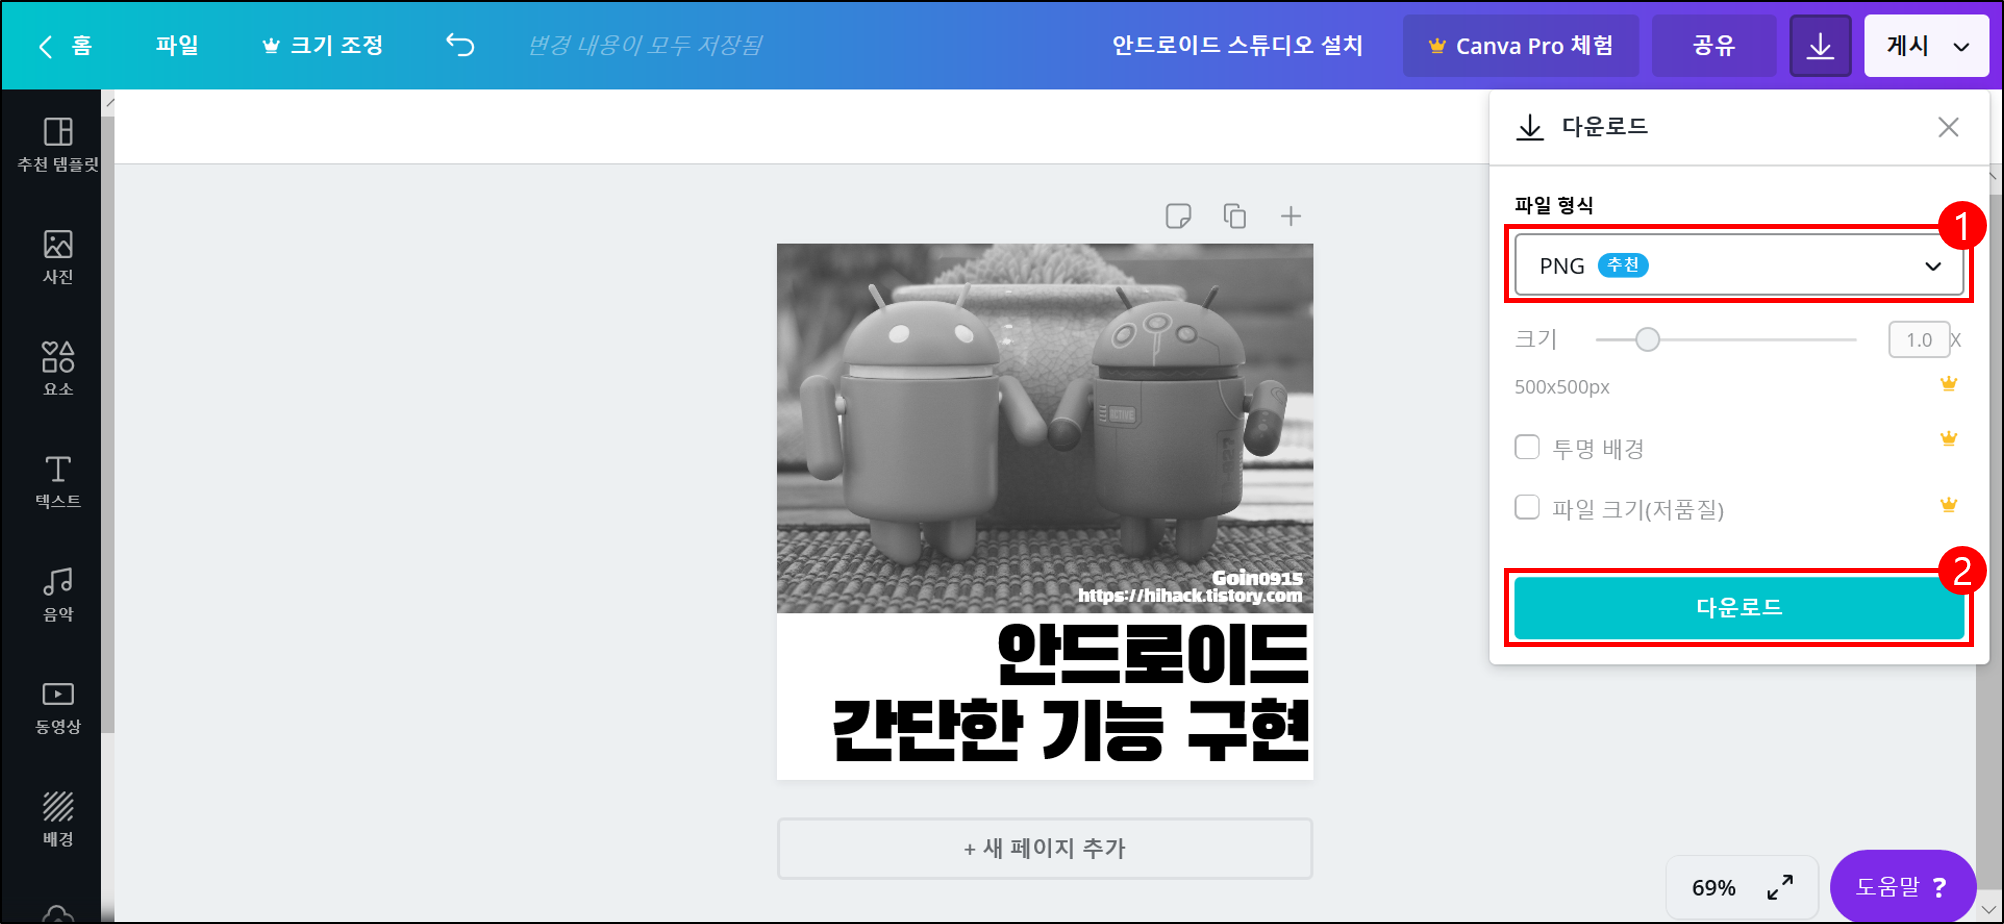Check the 파일 크기(저품질) option
Image resolution: width=2004 pixels, height=924 pixels.
[1527, 508]
